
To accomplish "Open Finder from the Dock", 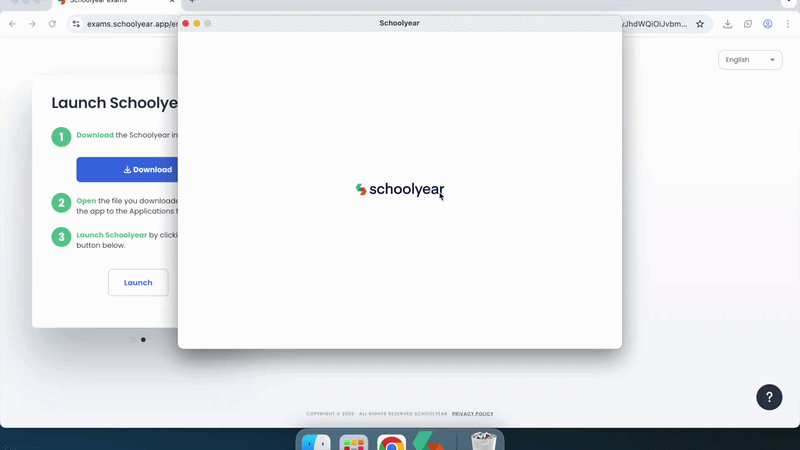I will point(316,441).
